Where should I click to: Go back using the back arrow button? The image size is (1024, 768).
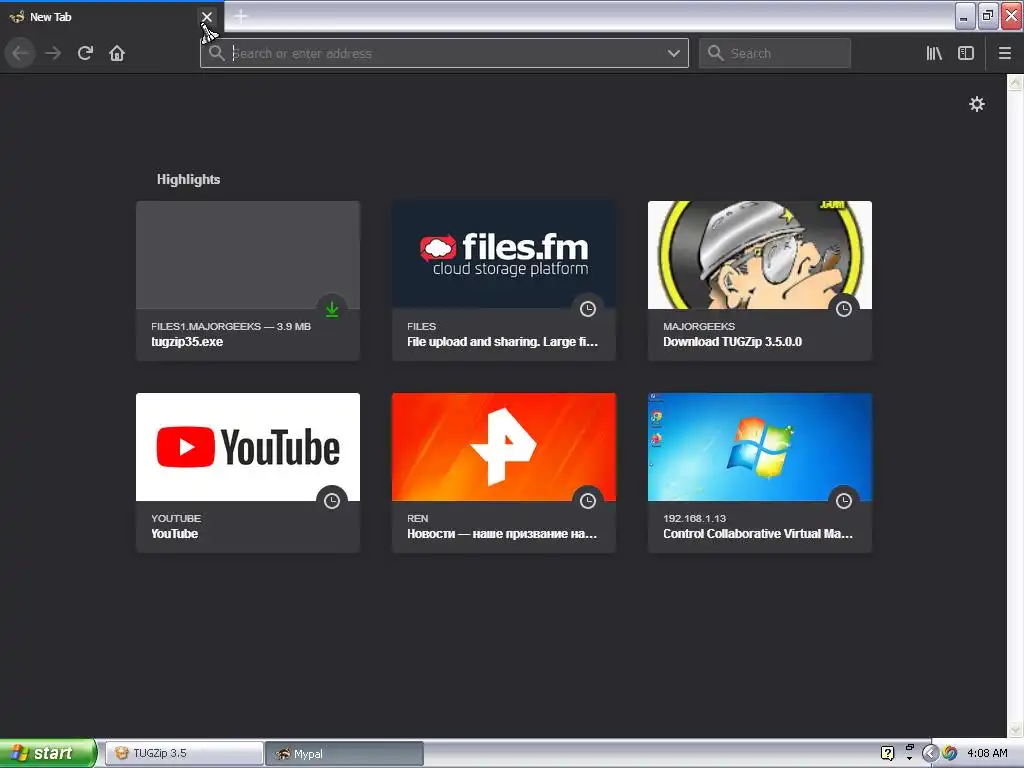pos(20,53)
